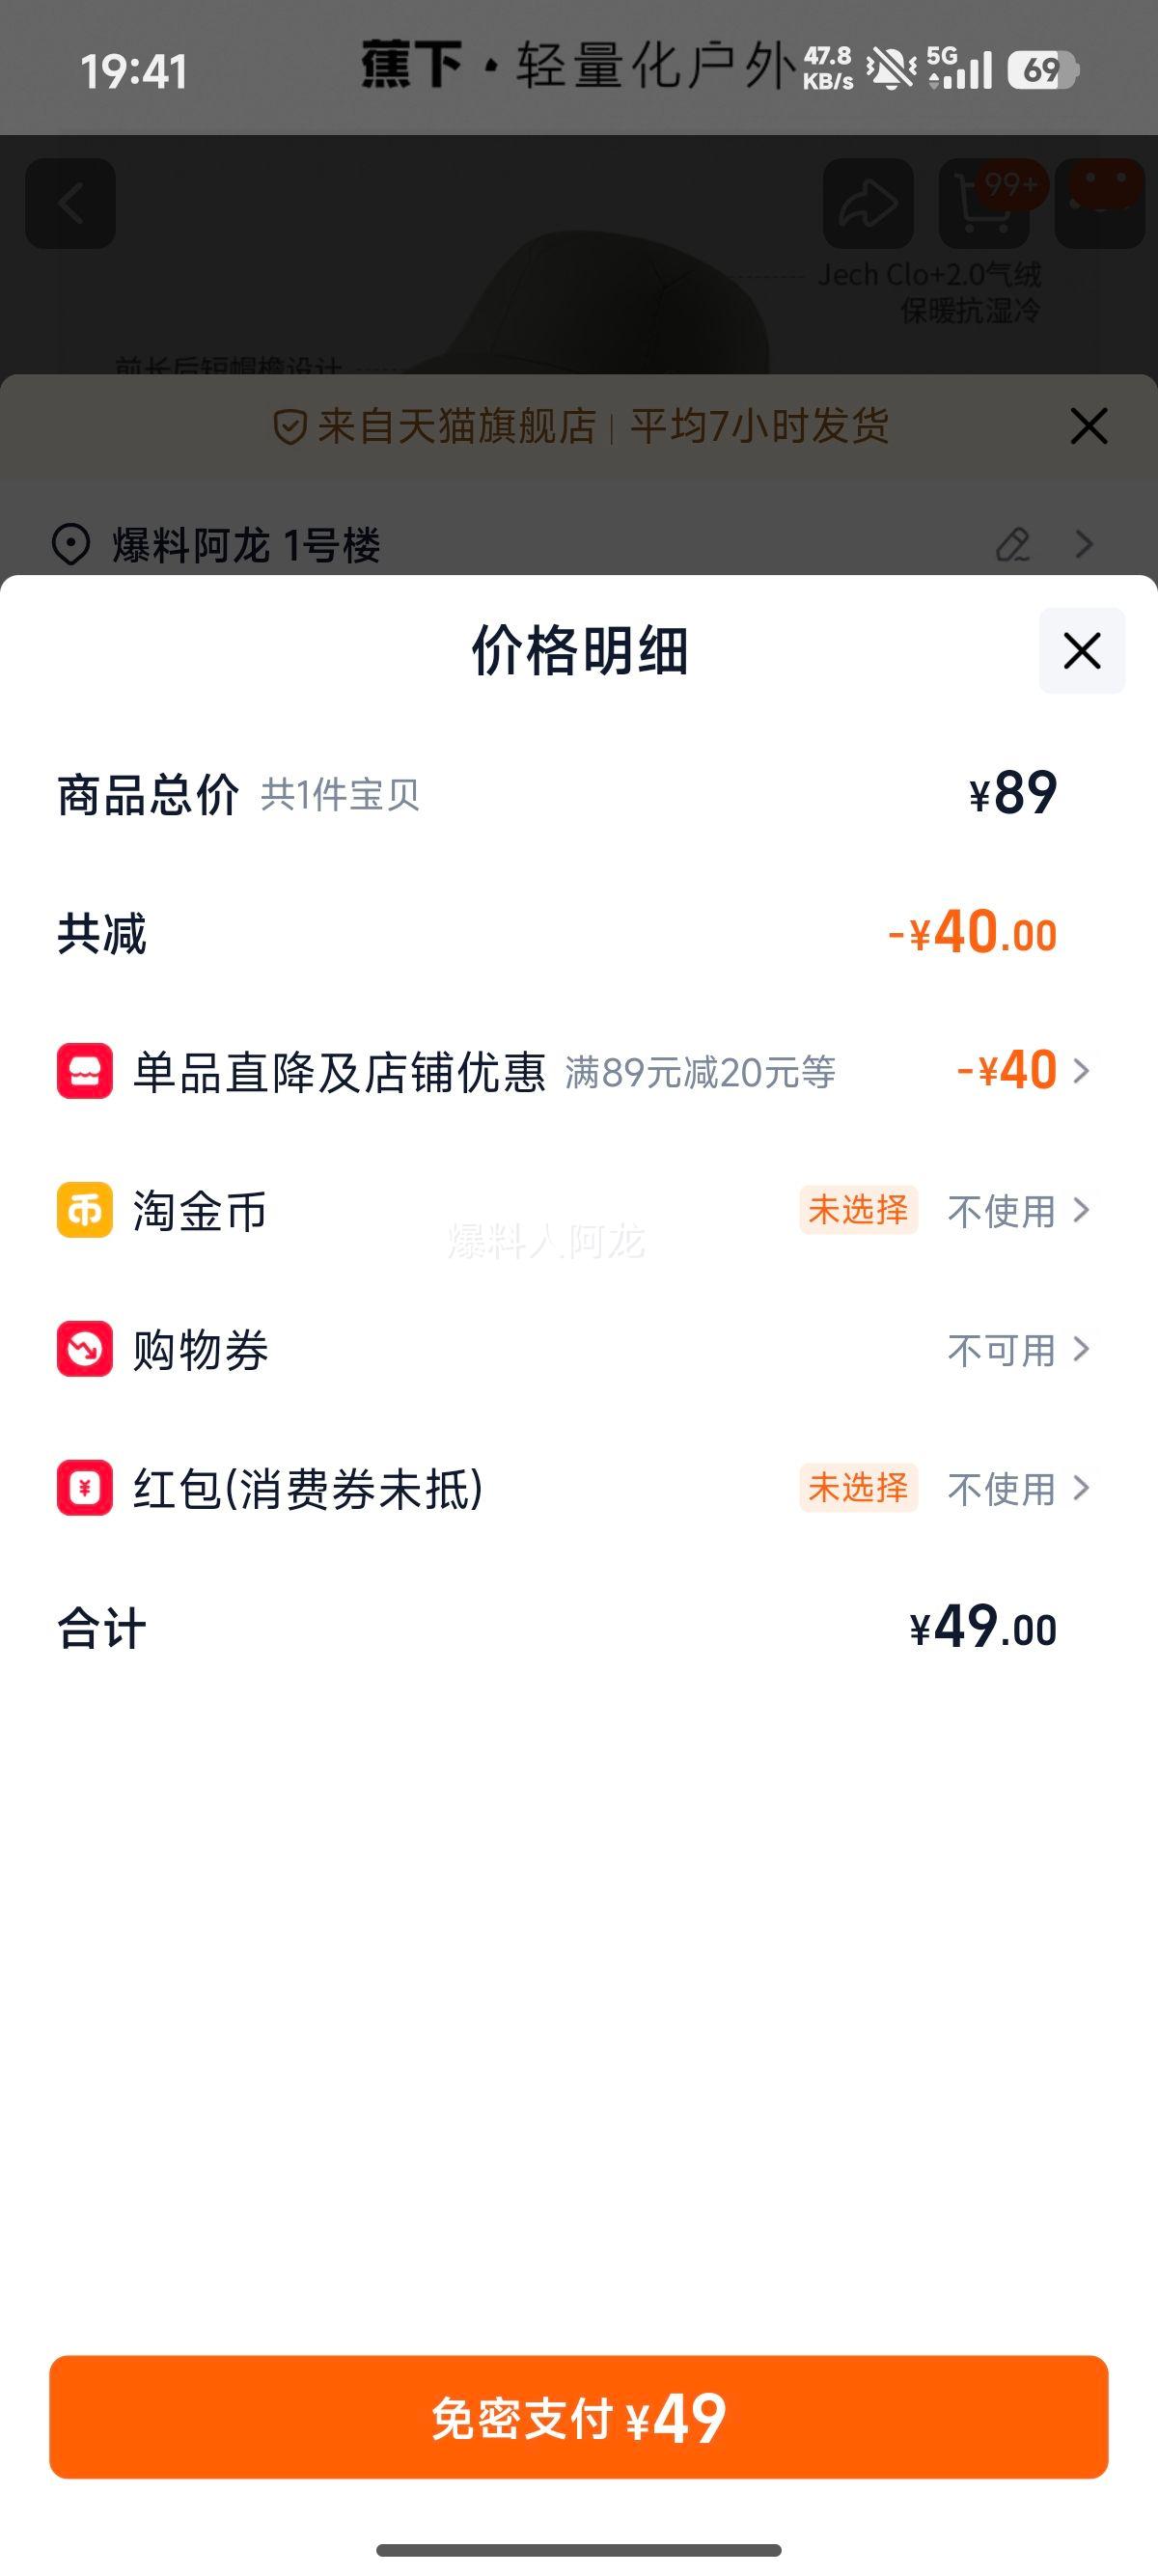Screen dimensions: 1158x2576
Task: Expand 单品直降及店铺优惠 discount details
Action: pos(1080,1071)
